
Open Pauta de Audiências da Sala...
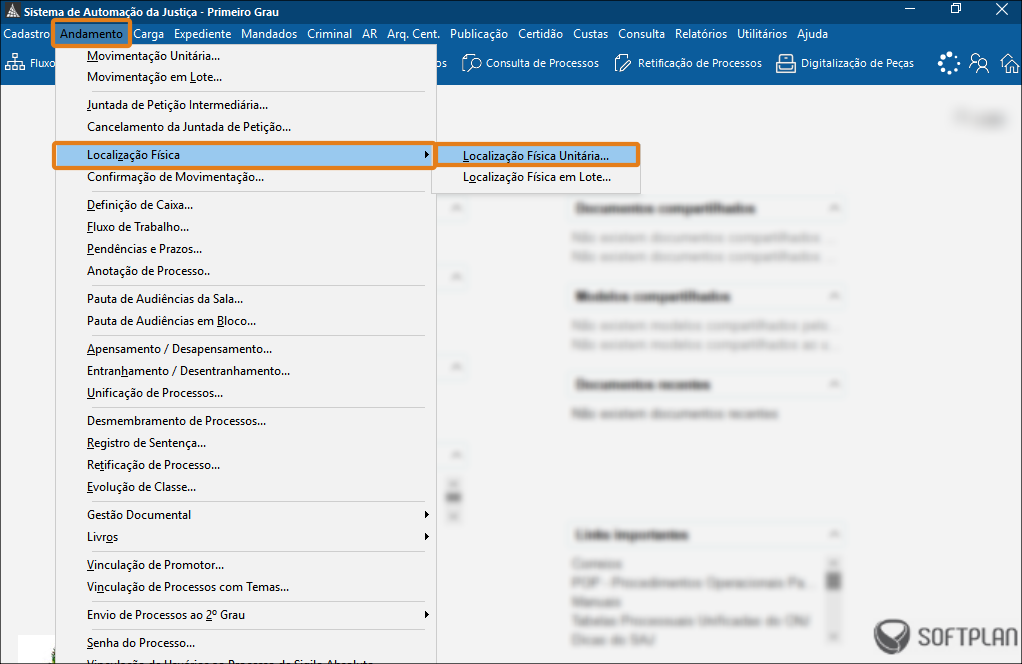[244, 299]
